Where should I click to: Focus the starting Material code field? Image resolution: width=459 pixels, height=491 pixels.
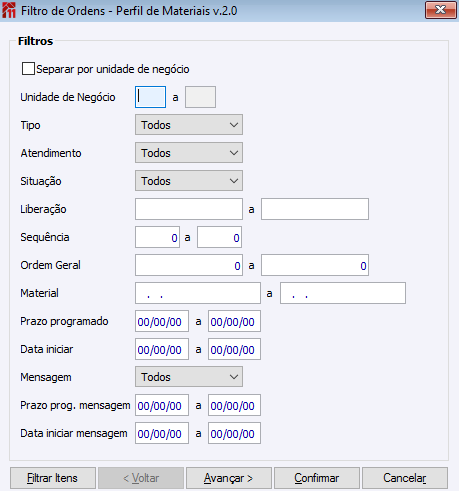198,293
